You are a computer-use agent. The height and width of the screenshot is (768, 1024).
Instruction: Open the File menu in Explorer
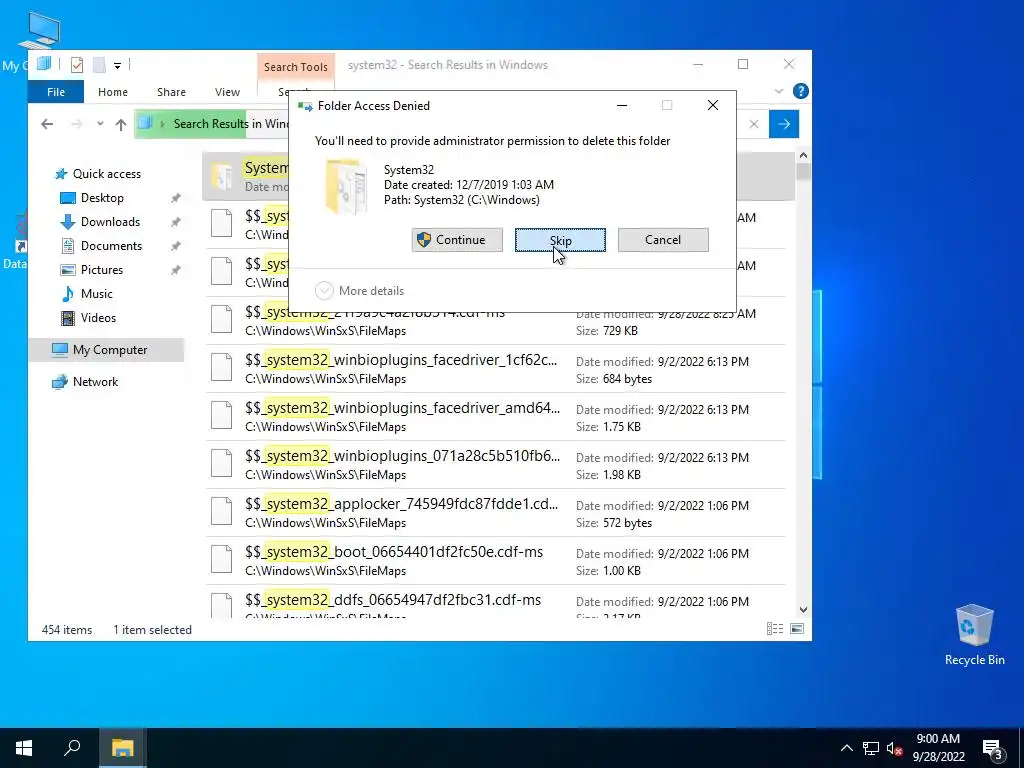click(56, 92)
